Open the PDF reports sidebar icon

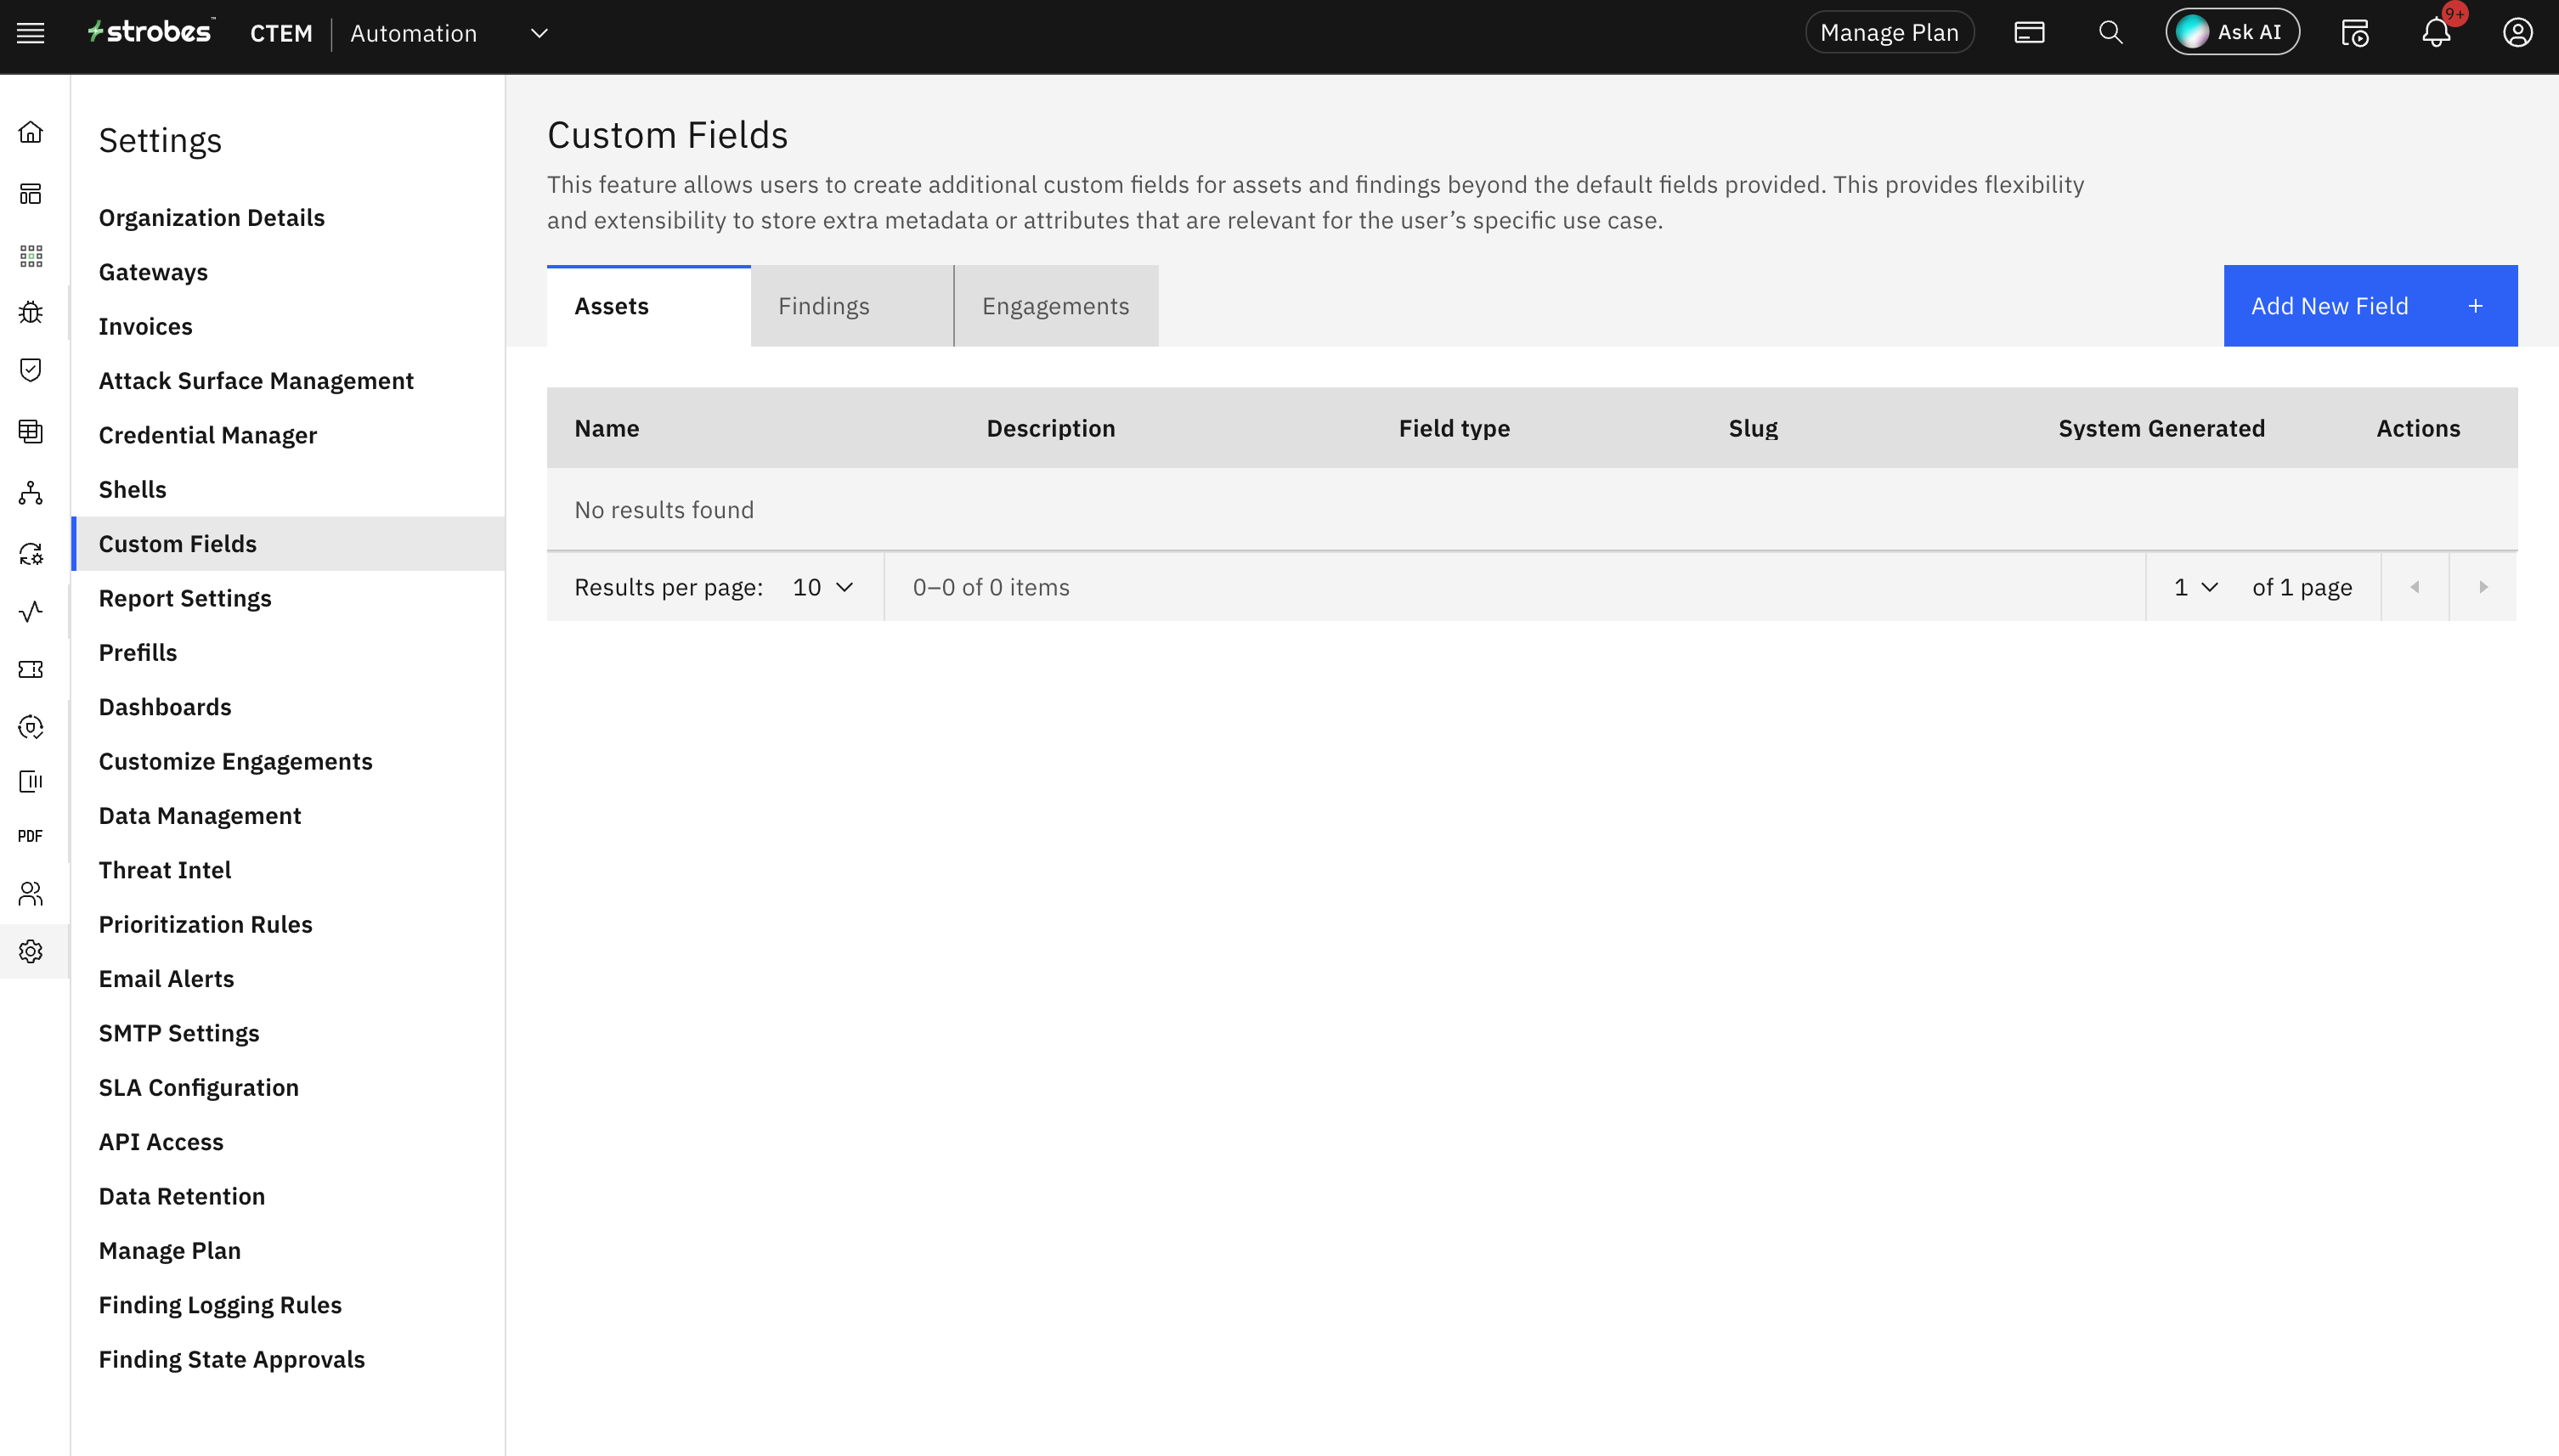[31, 836]
